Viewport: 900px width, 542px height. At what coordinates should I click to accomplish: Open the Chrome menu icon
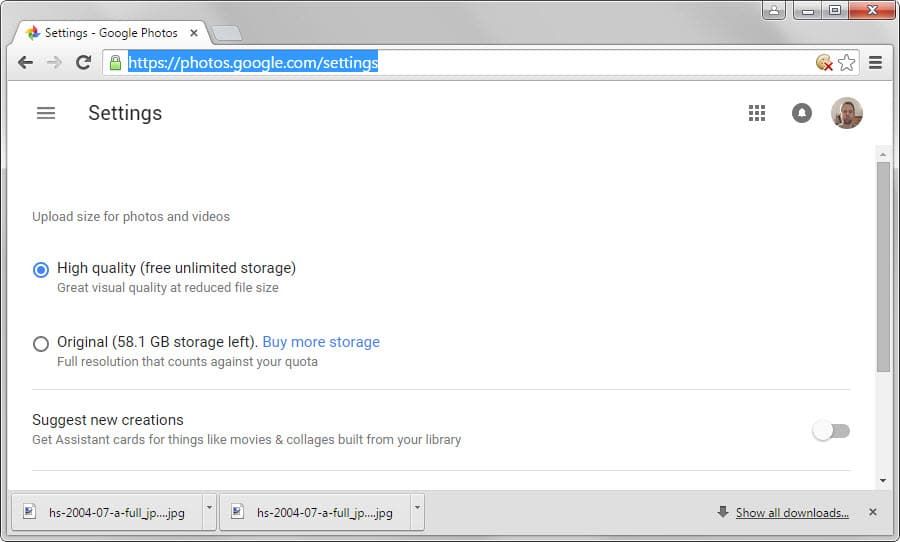pyautogui.click(x=875, y=62)
